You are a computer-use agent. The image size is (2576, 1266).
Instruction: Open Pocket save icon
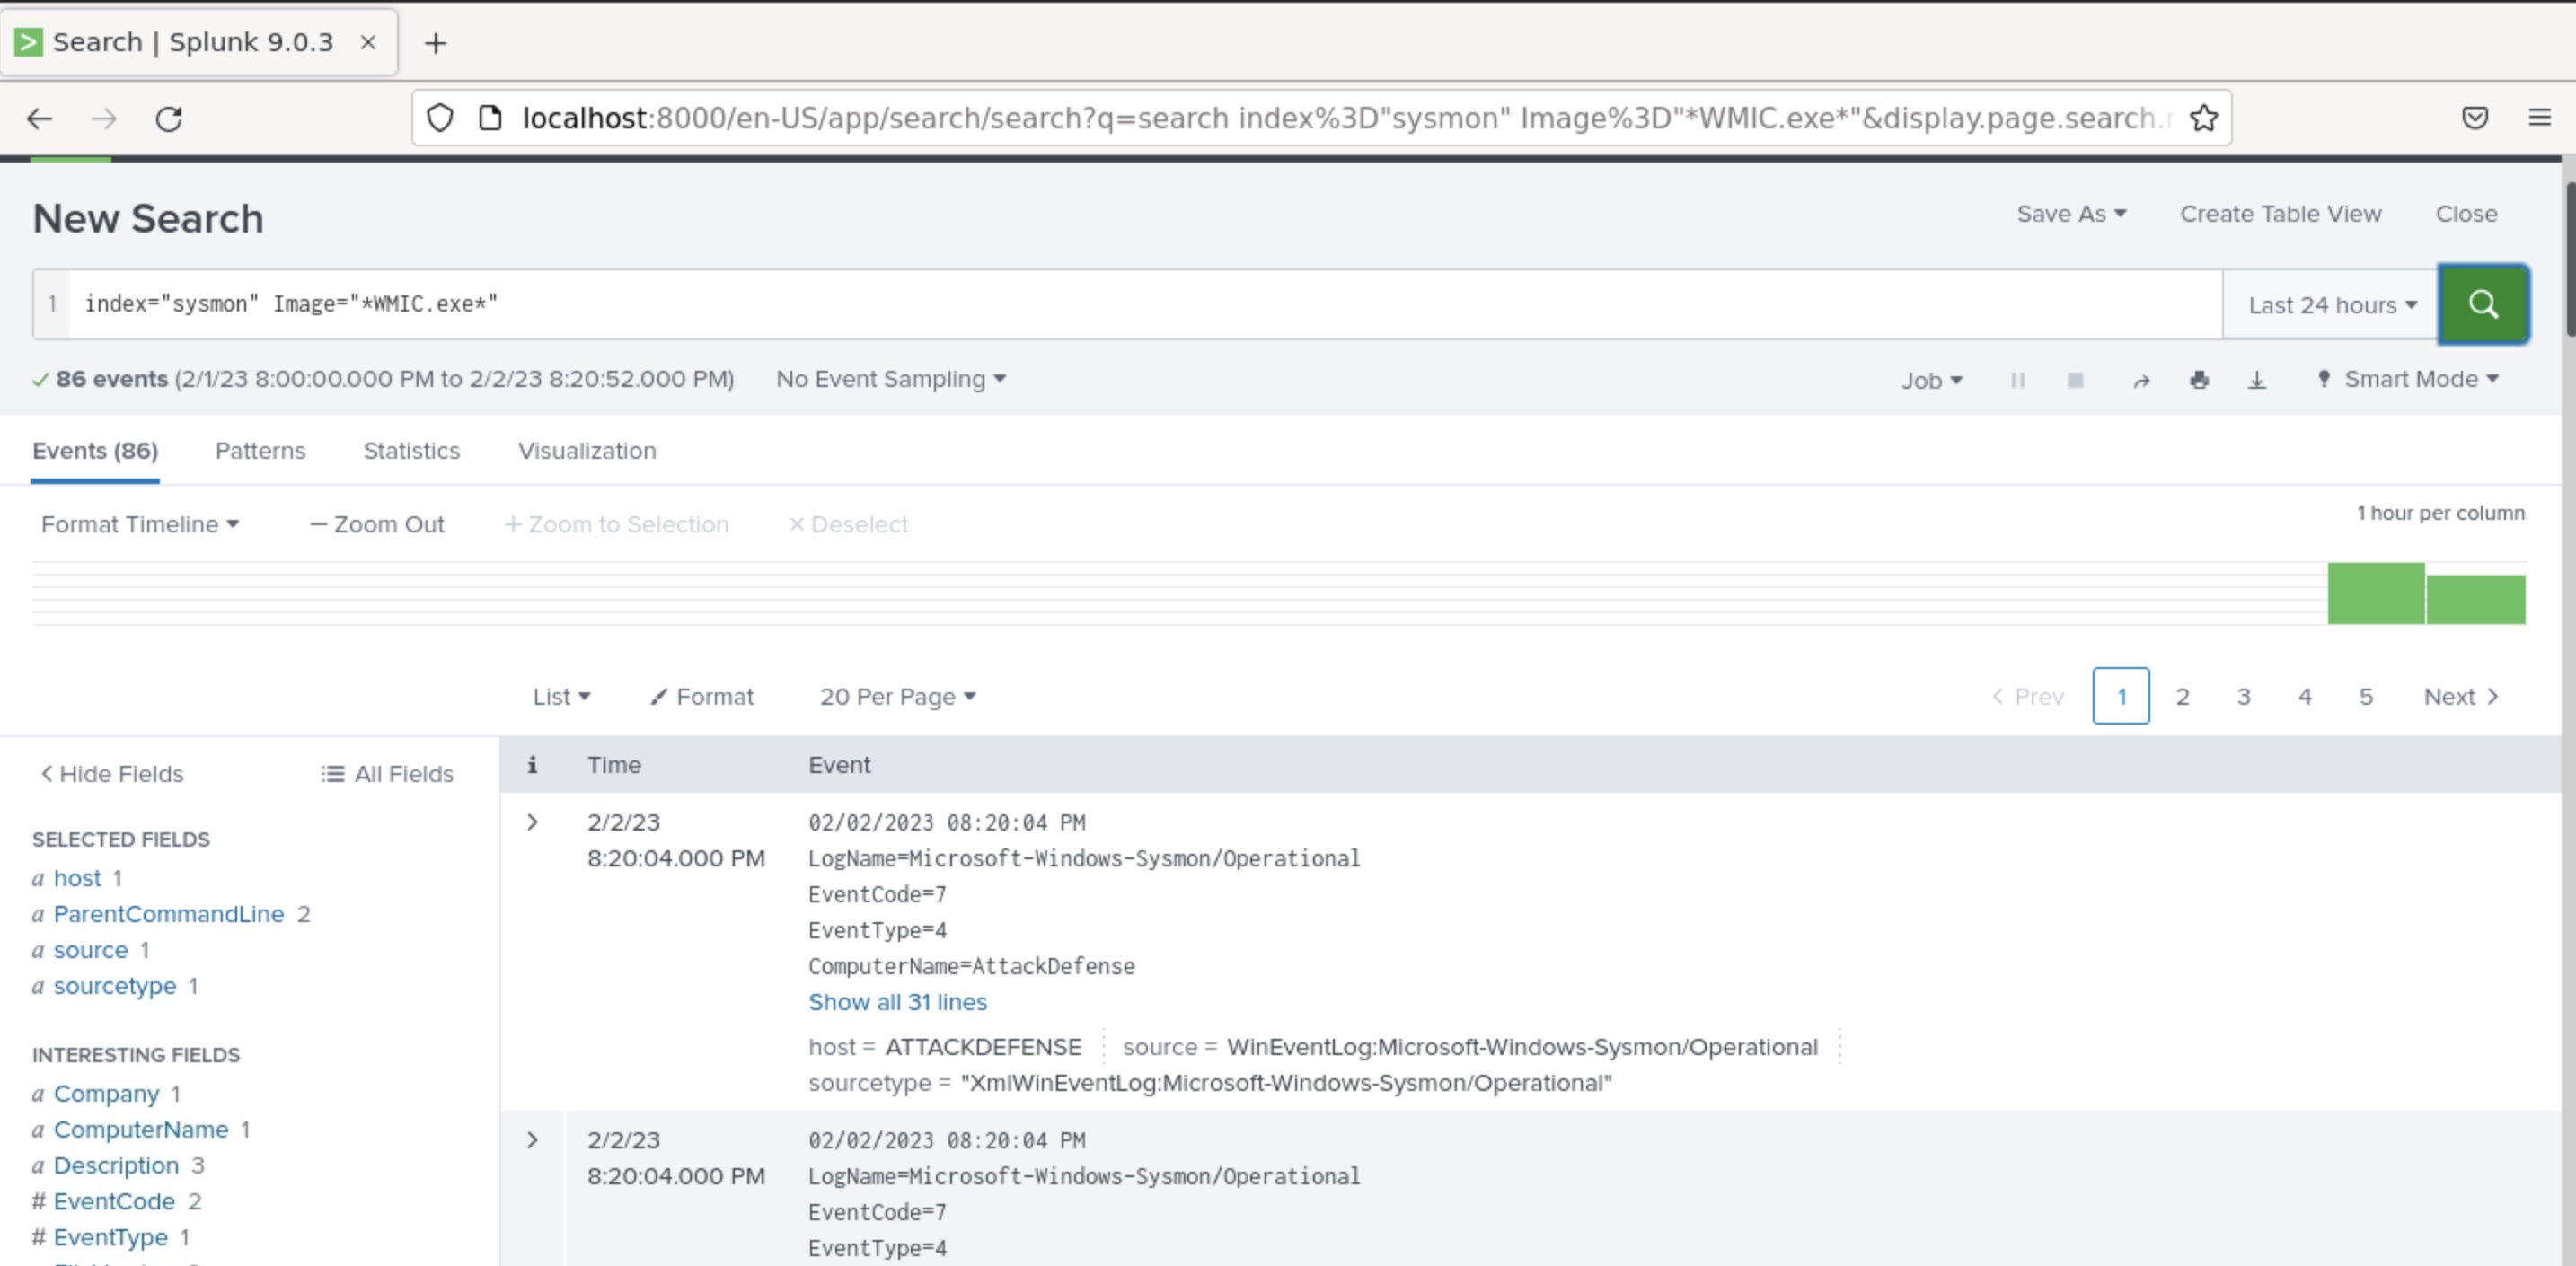2475,118
